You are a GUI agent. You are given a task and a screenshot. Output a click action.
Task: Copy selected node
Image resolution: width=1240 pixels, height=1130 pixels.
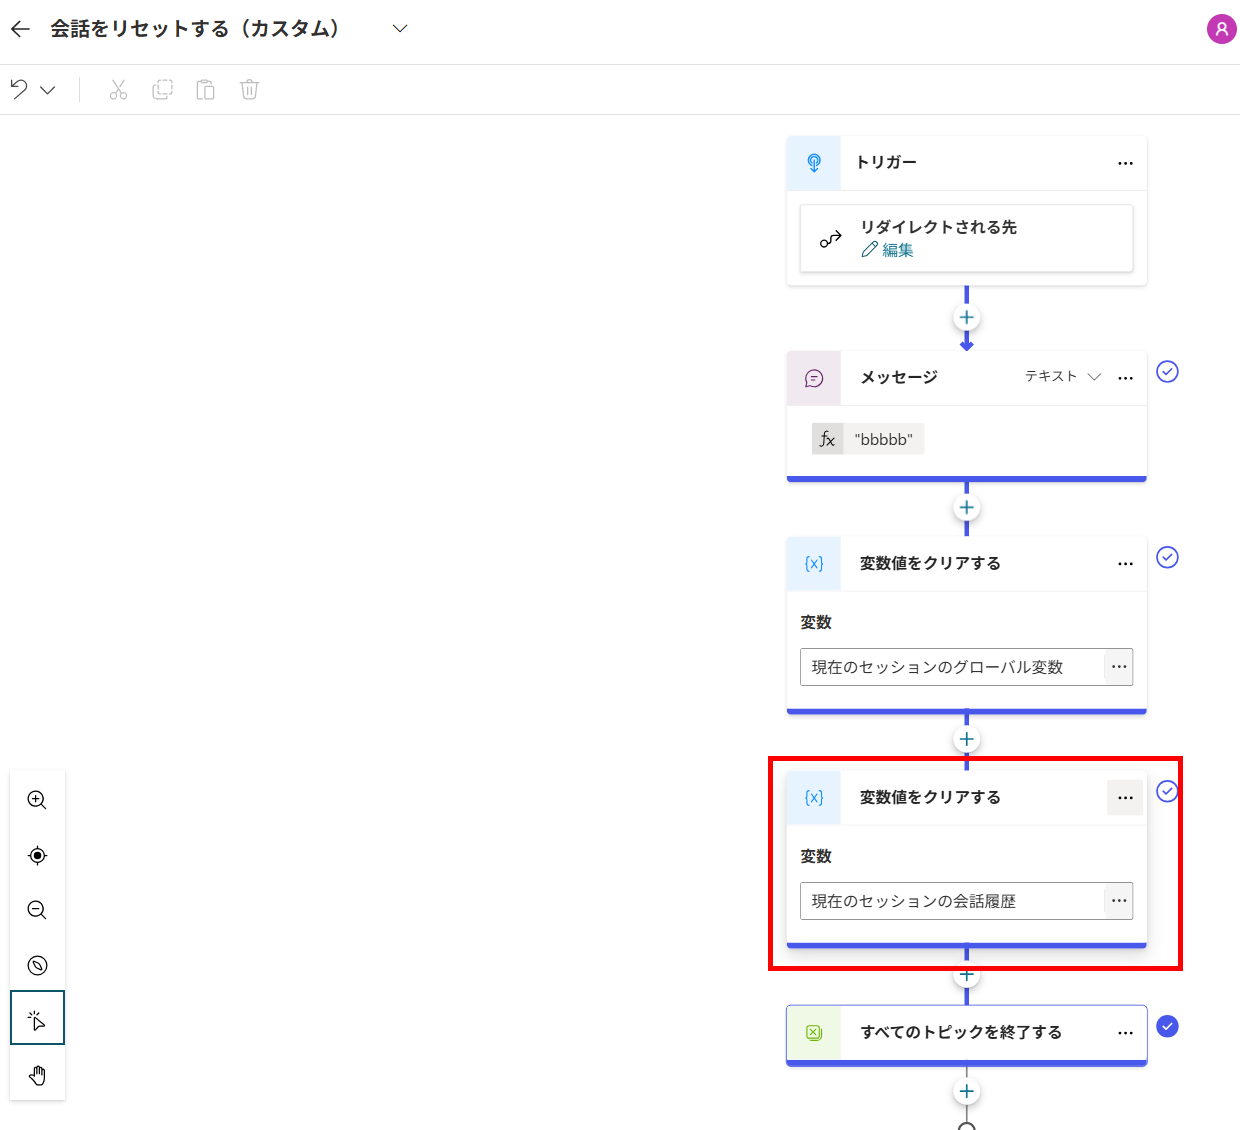tap(162, 90)
